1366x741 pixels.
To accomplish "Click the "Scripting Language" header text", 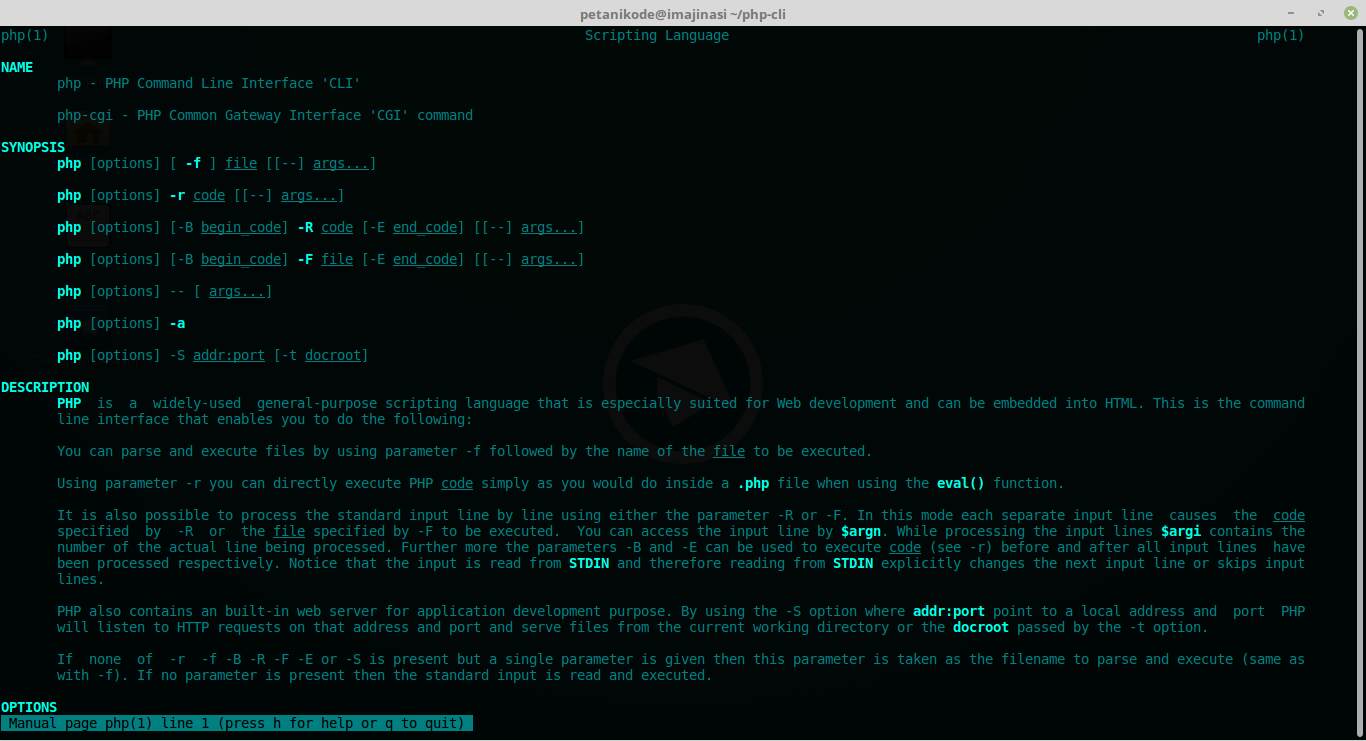I will 657,35.
